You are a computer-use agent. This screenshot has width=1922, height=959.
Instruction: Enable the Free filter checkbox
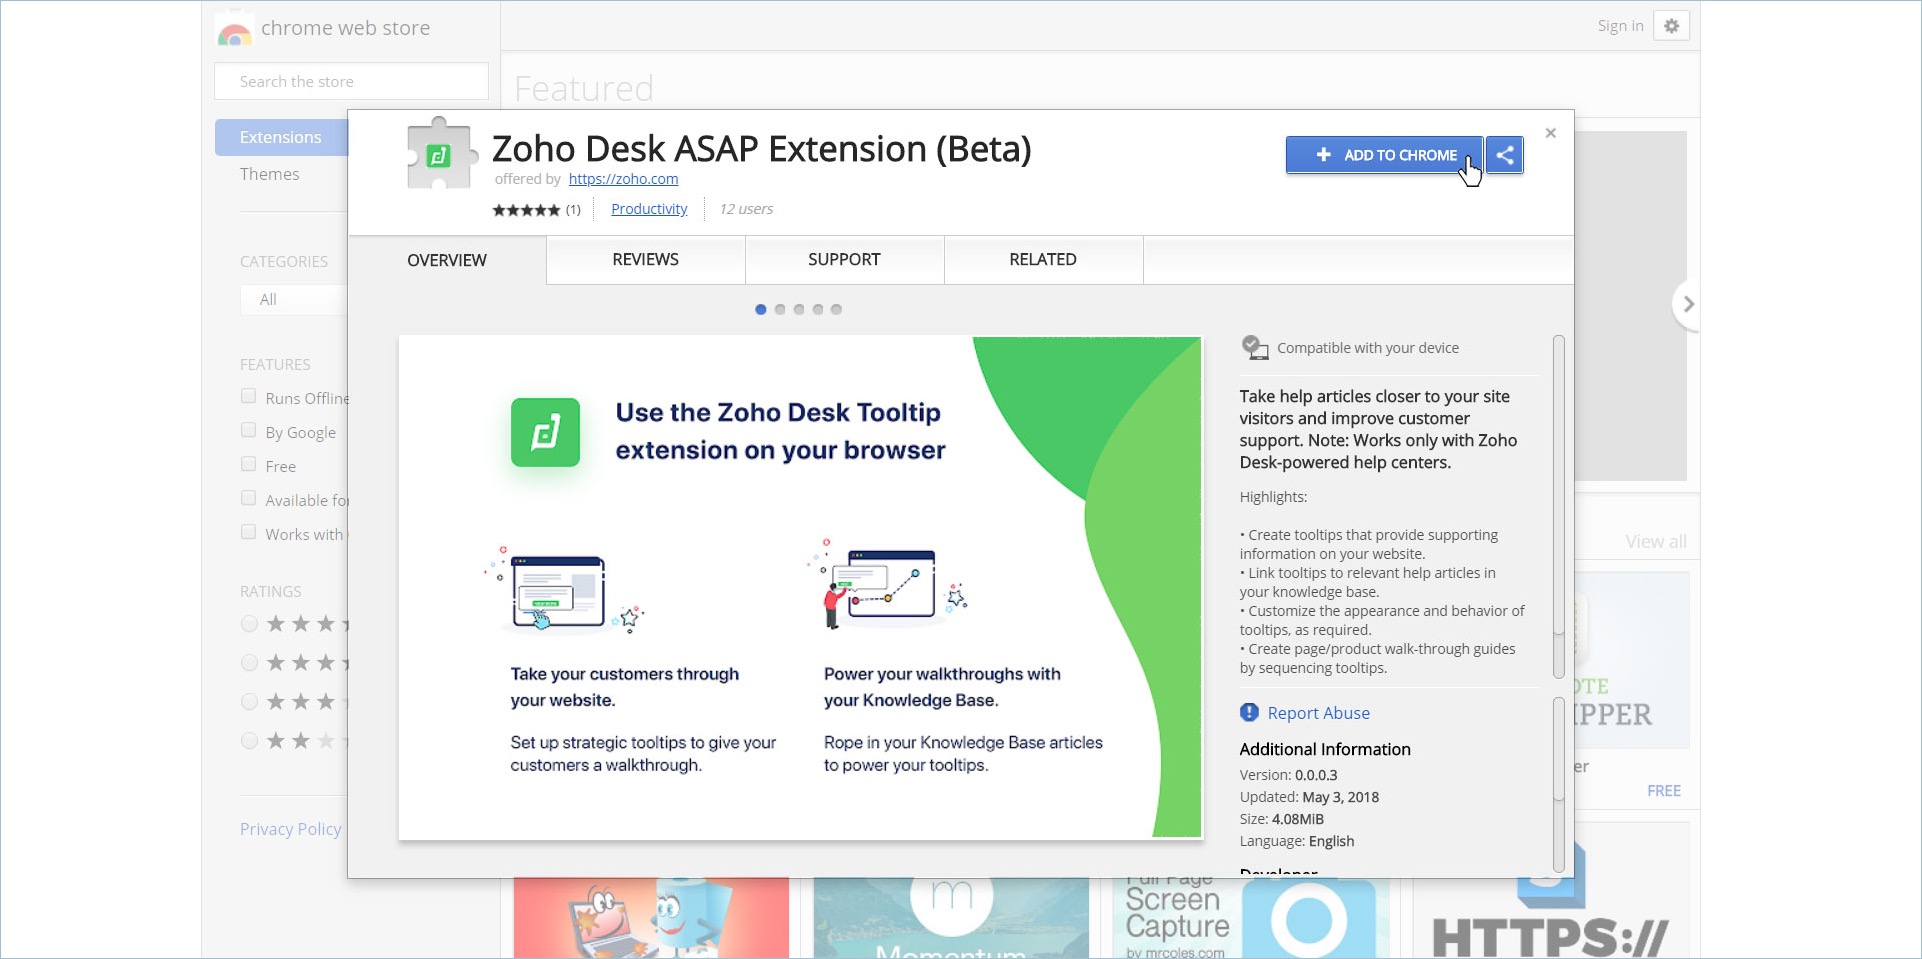[x=249, y=465]
